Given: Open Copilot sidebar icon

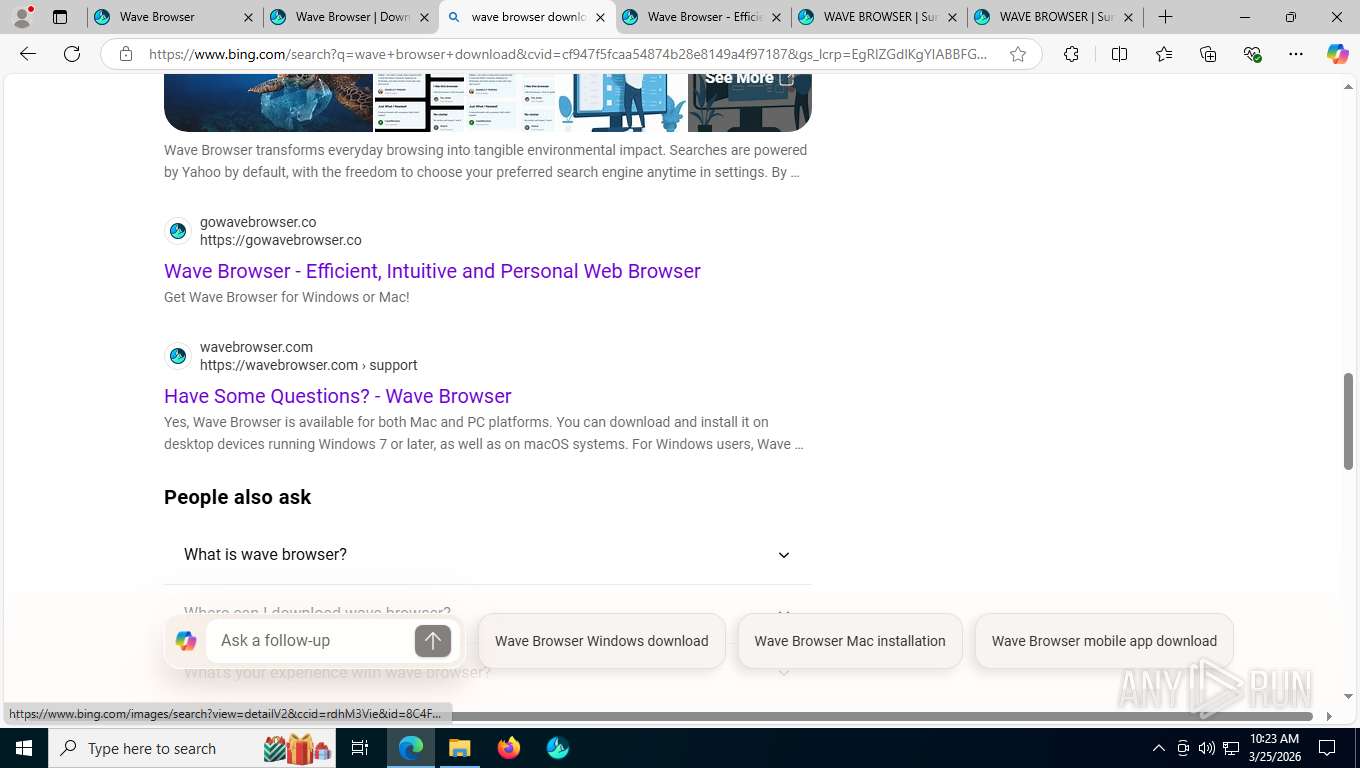Looking at the screenshot, I should (x=1337, y=54).
